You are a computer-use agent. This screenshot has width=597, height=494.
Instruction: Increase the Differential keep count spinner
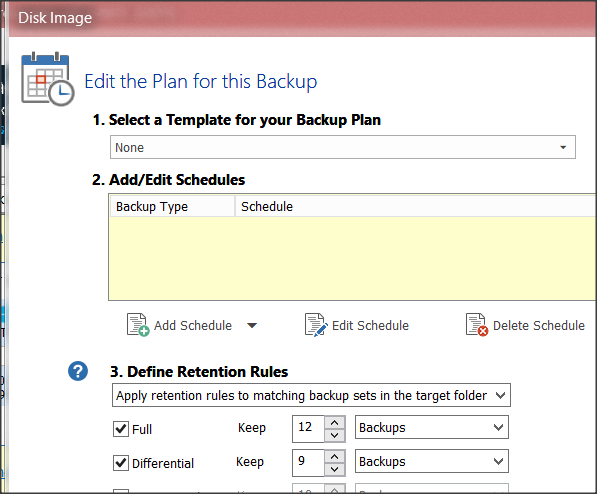[x=335, y=456]
